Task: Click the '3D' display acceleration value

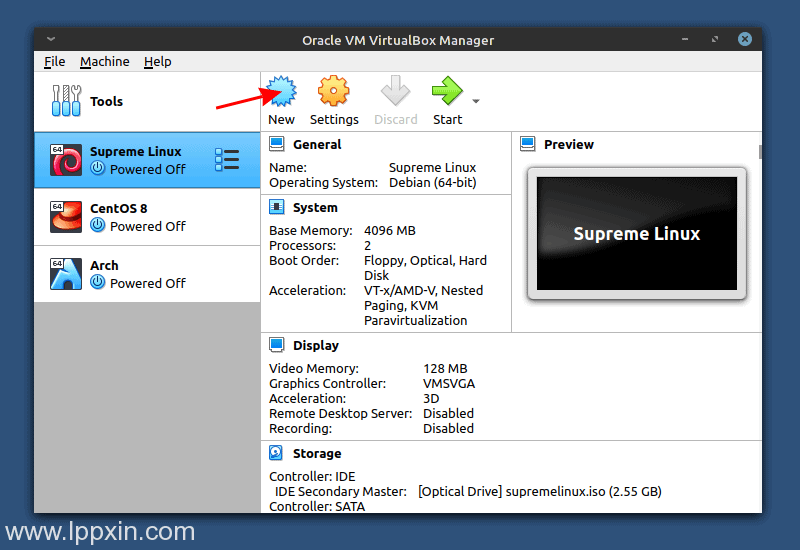Action: (x=431, y=398)
